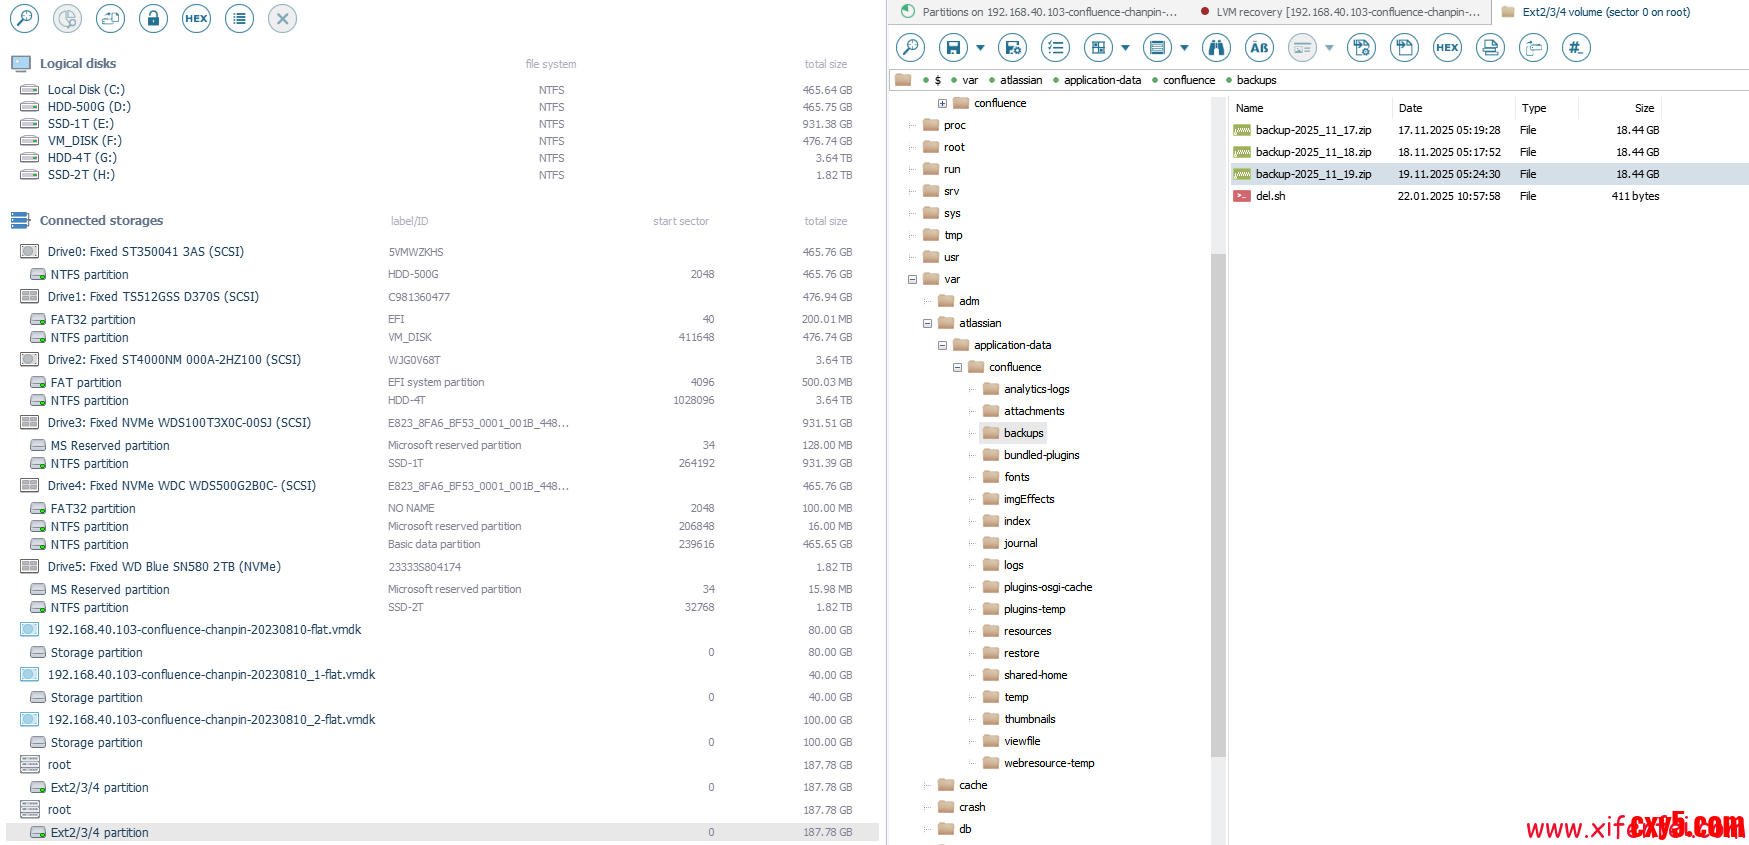Click the magnifier scan icon in left toolbar
Image resolution: width=1749 pixels, height=845 pixels.
pos(24,18)
